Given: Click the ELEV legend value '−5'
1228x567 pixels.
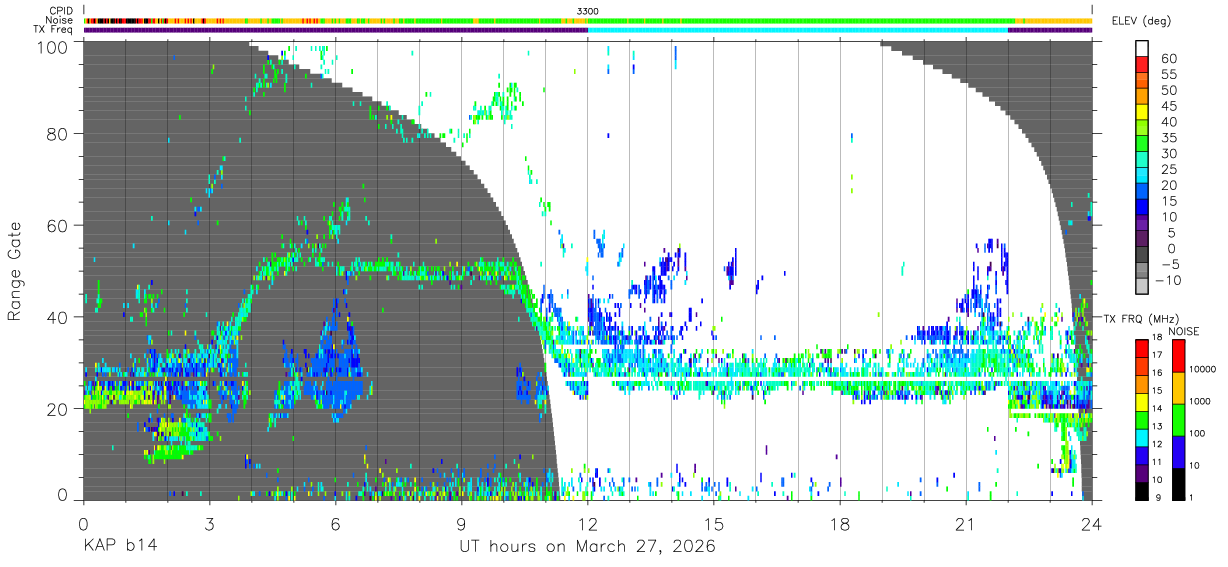Looking at the screenshot, I should 1171,265.
